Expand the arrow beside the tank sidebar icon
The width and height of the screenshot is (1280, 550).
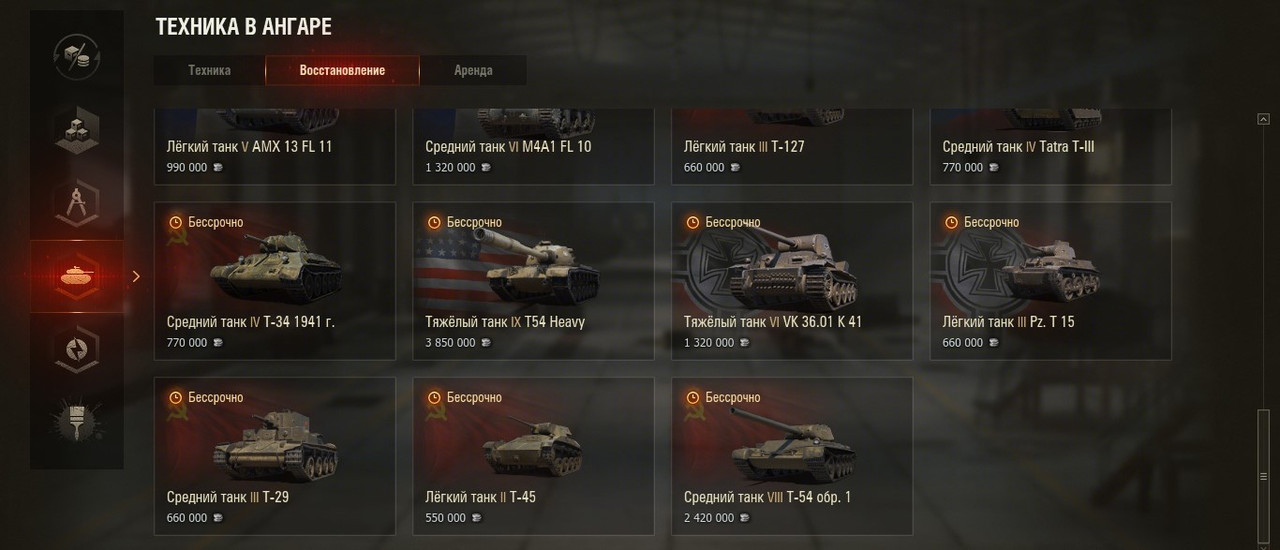pos(136,276)
